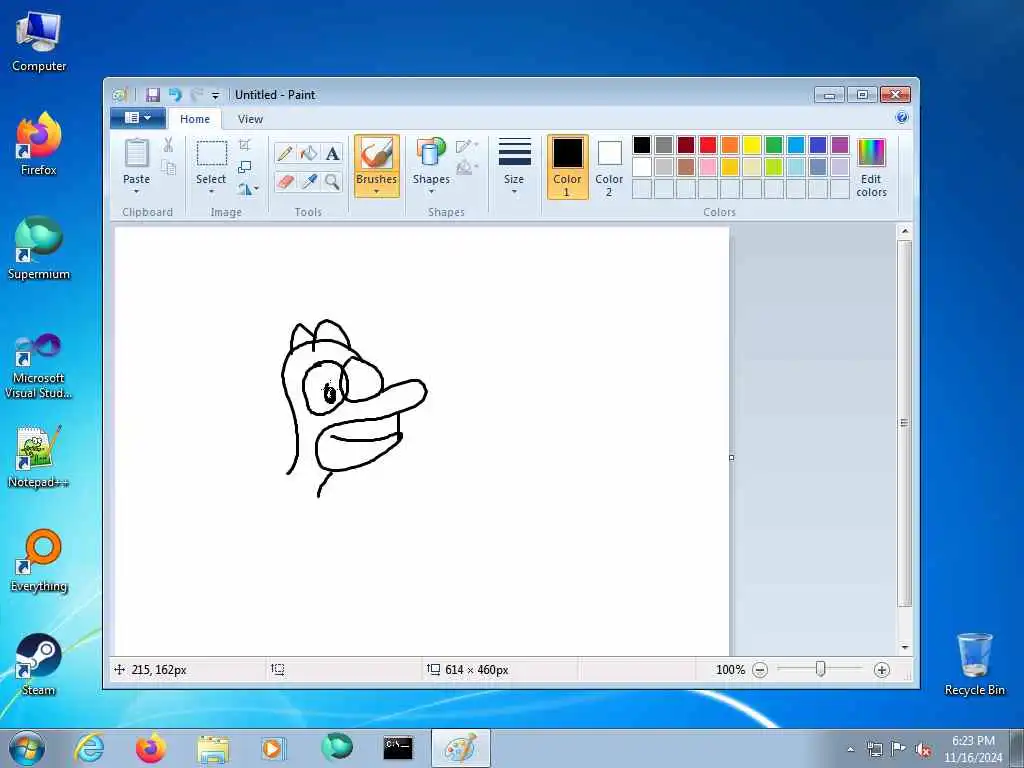1024x768 pixels.
Task: Expand the Paste dropdown arrow
Action: point(136,192)
